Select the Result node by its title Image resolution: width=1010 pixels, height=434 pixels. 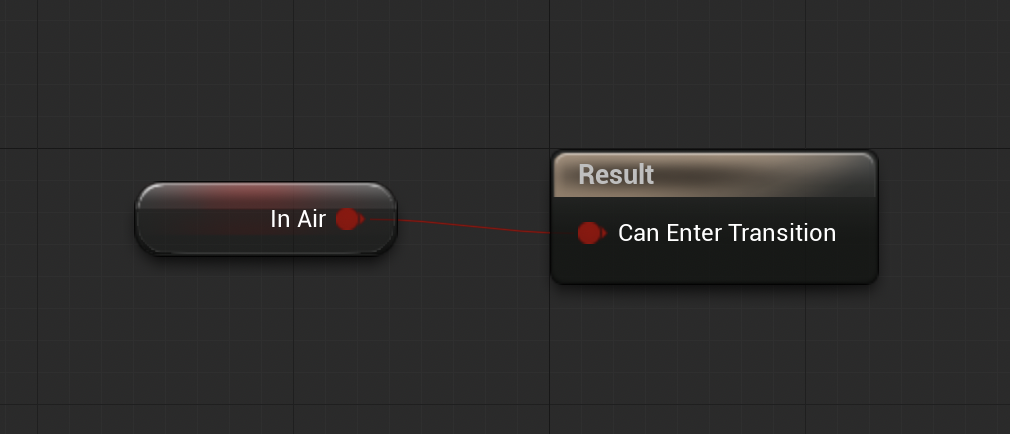click(x=616, y=175)
